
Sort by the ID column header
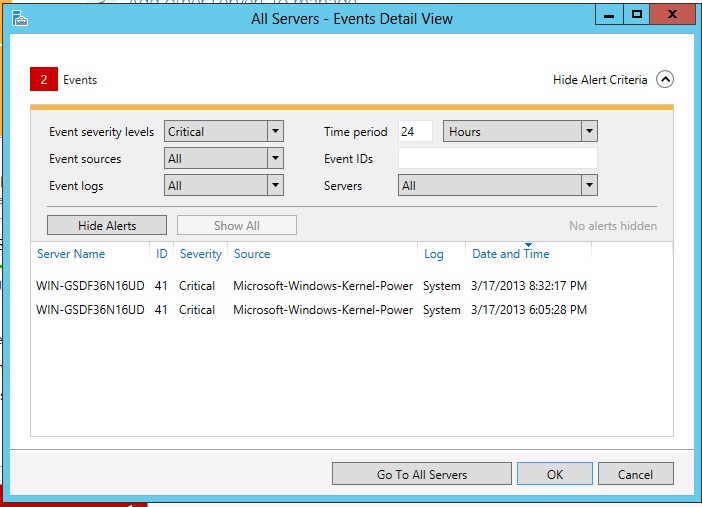161,254
